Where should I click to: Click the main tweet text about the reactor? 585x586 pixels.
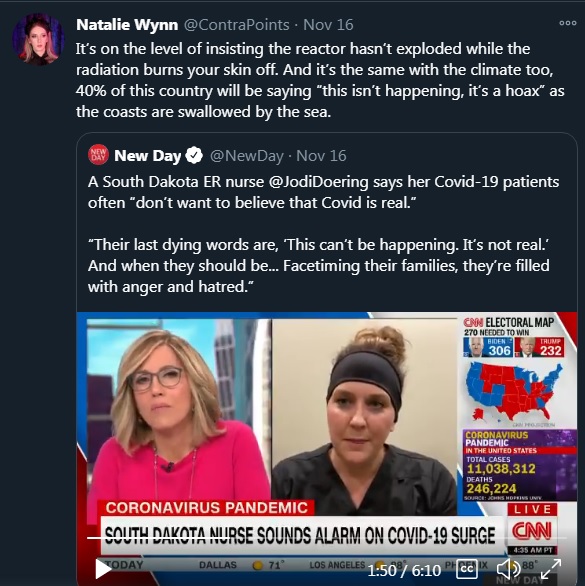[x=320, y=80]
